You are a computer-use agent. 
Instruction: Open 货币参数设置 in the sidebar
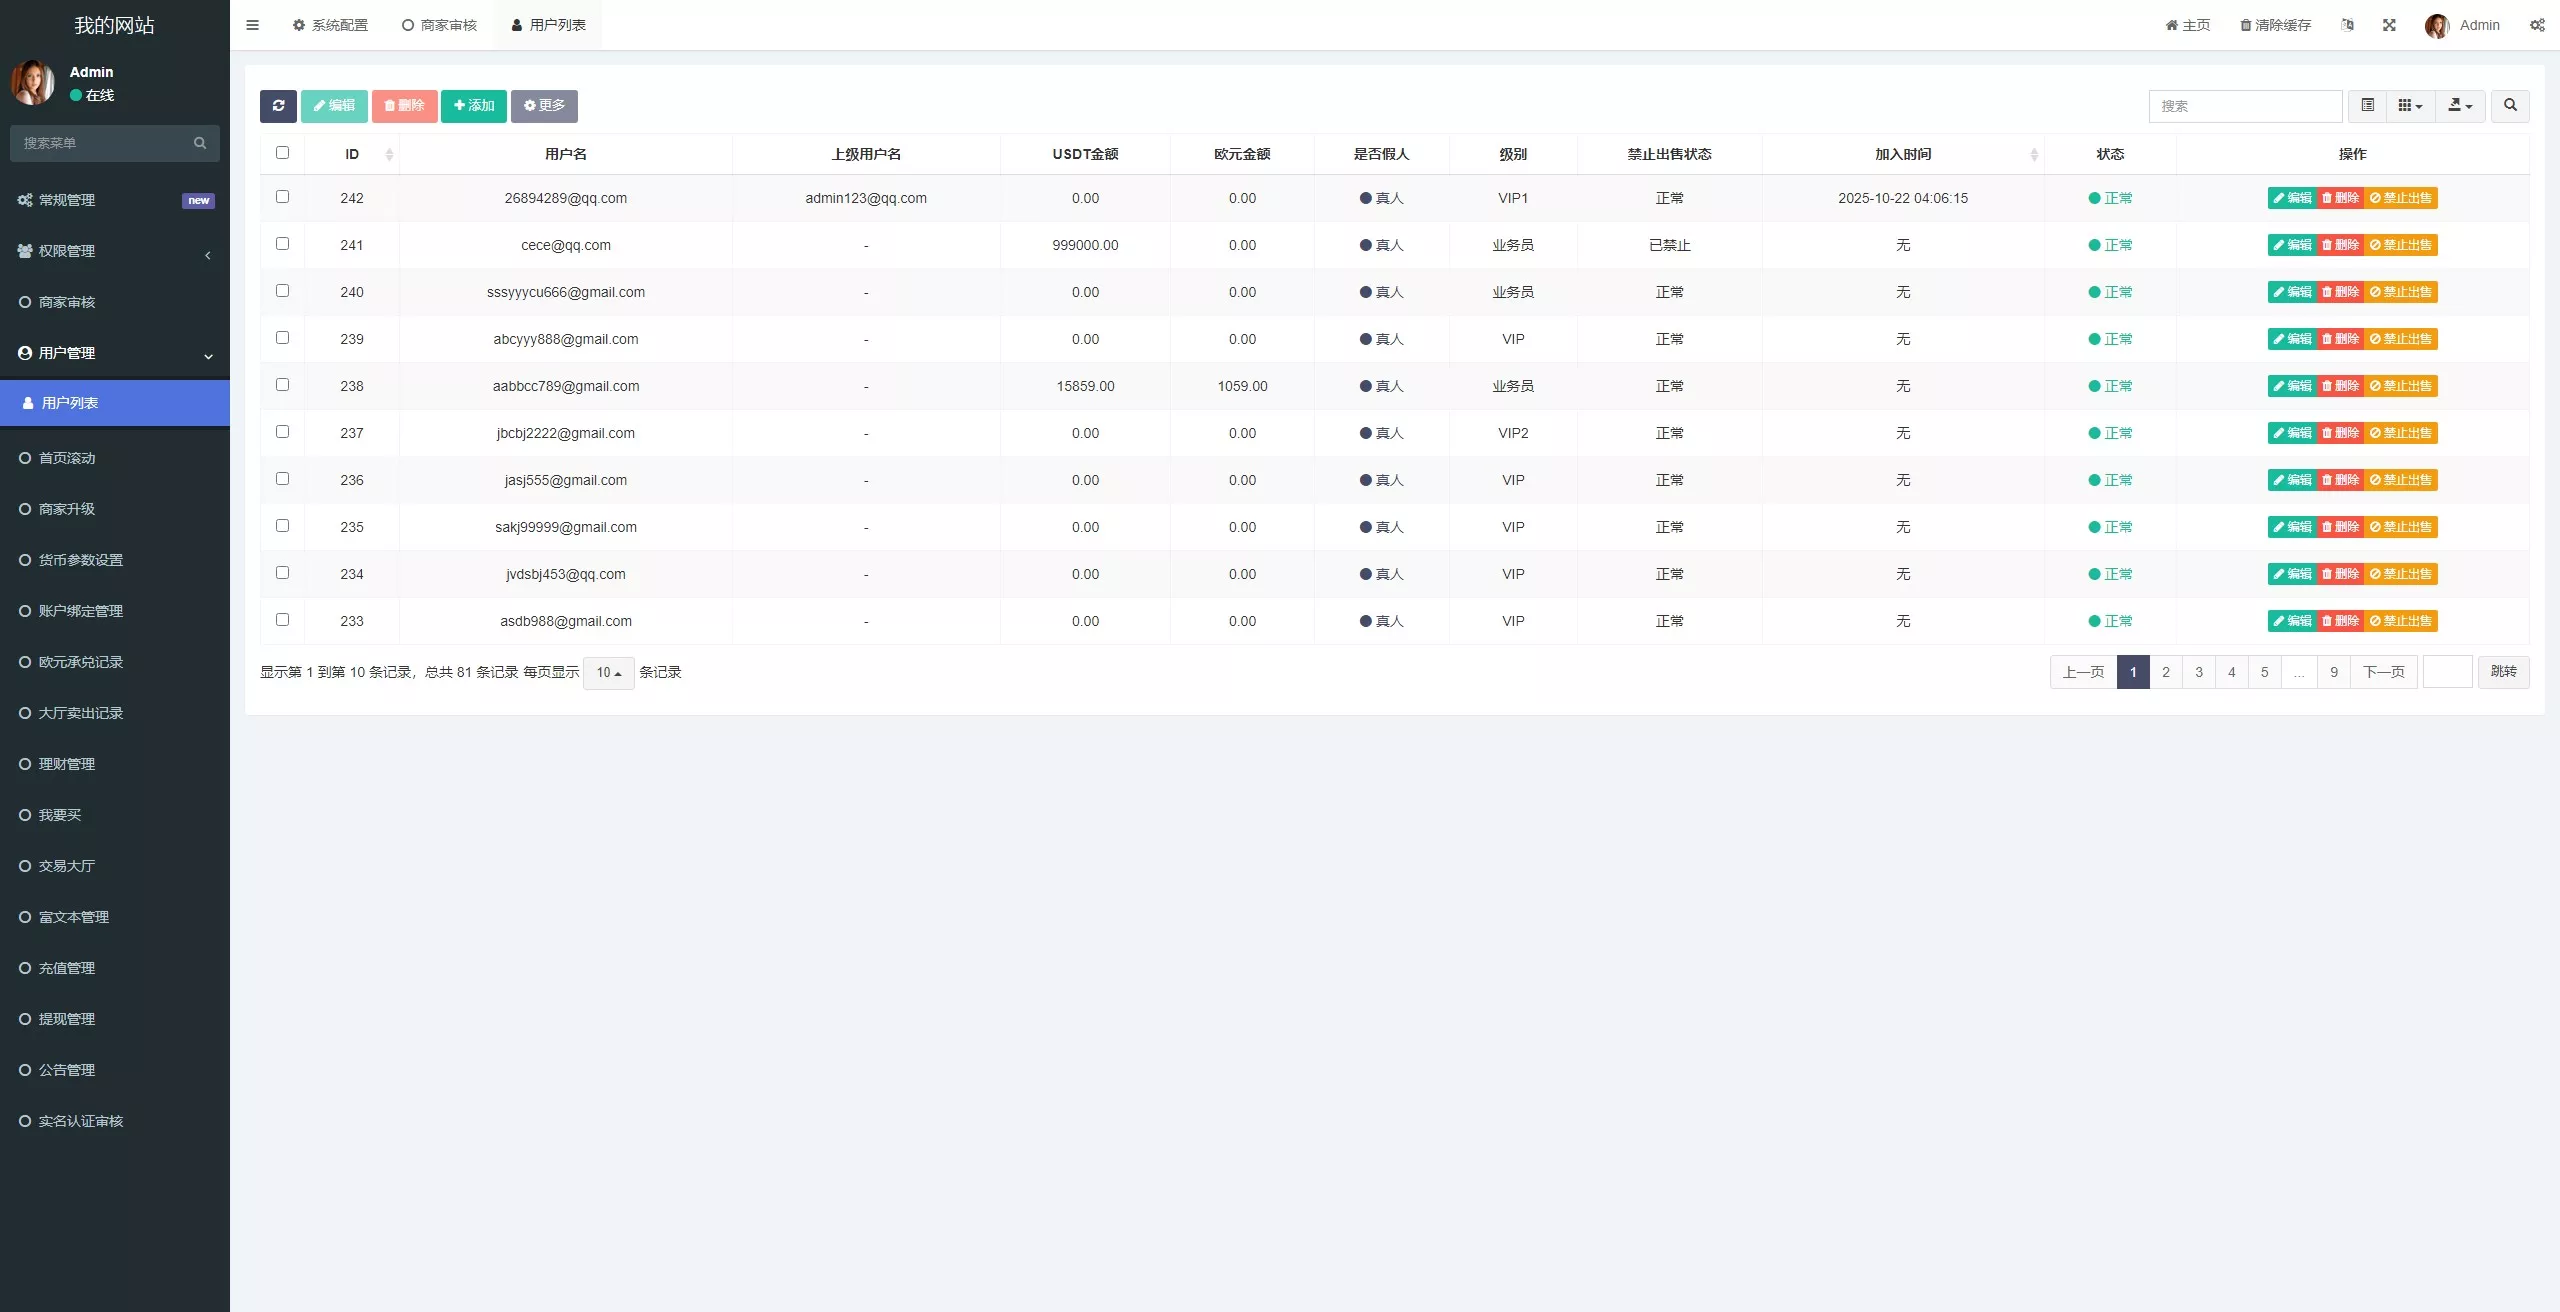(x=80, y=560)
